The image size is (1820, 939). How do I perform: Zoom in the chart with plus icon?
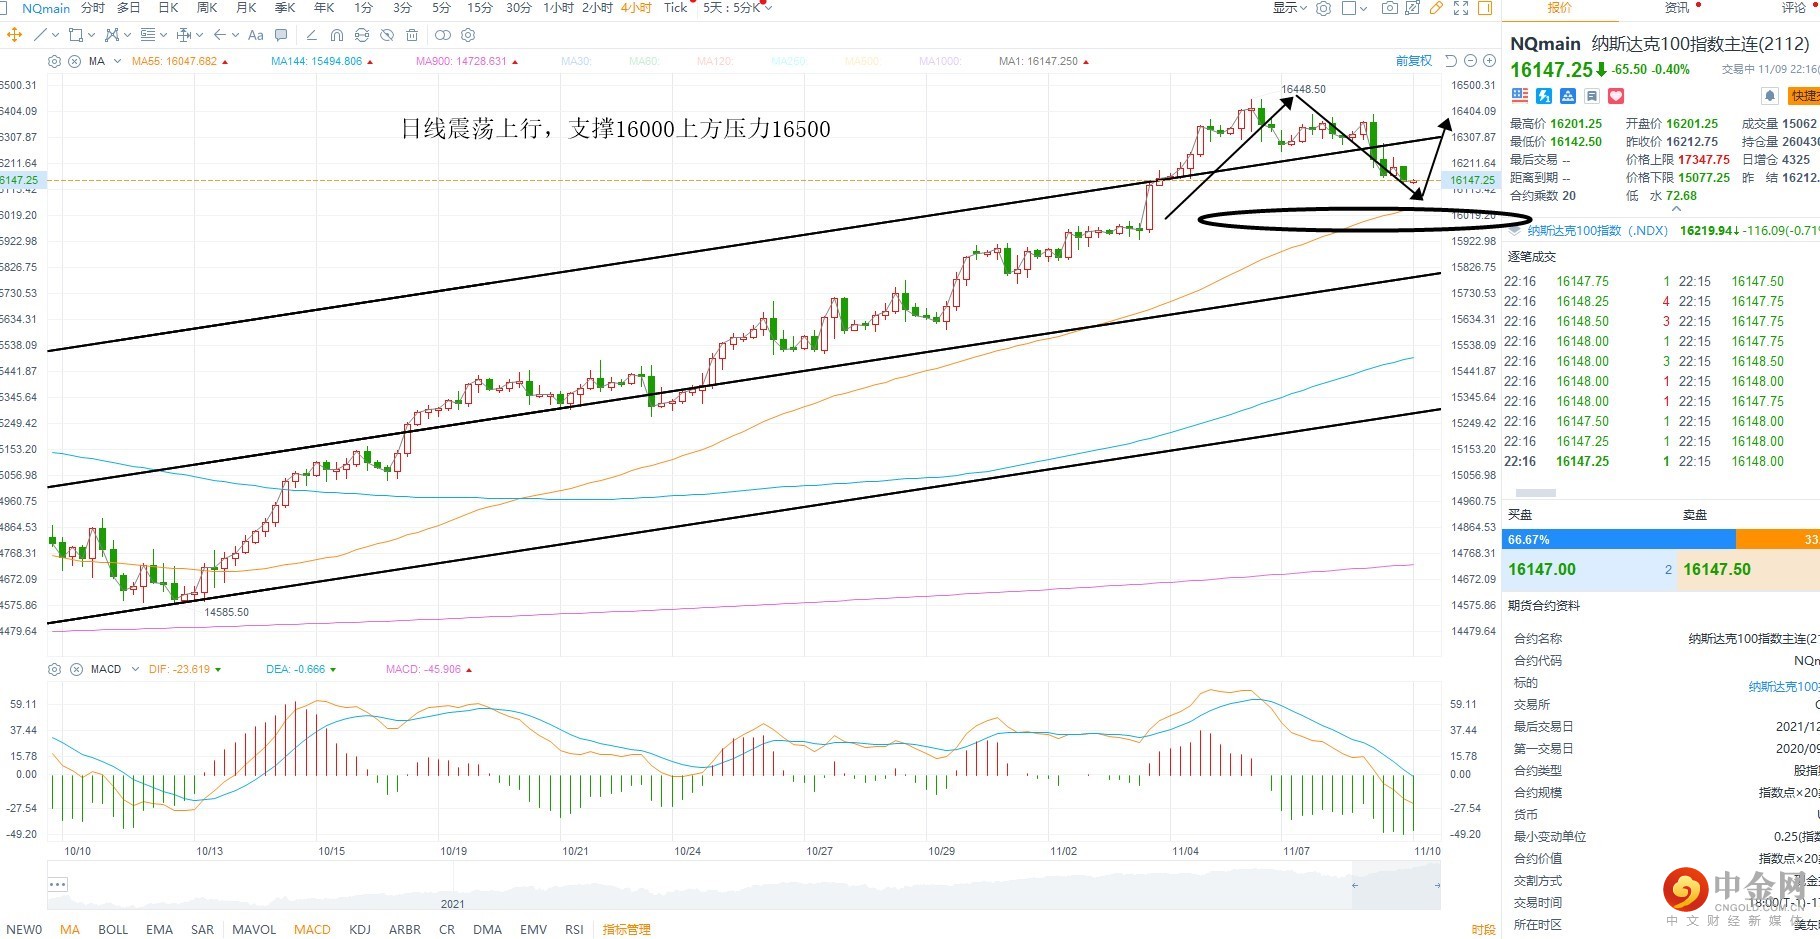click(1488, 61)
